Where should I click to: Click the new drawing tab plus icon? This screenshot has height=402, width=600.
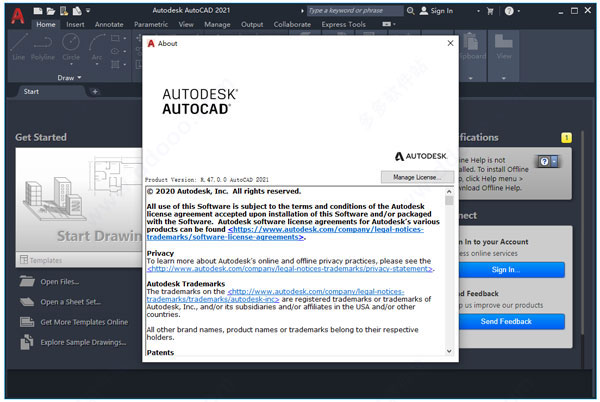[x=95, y=91]
